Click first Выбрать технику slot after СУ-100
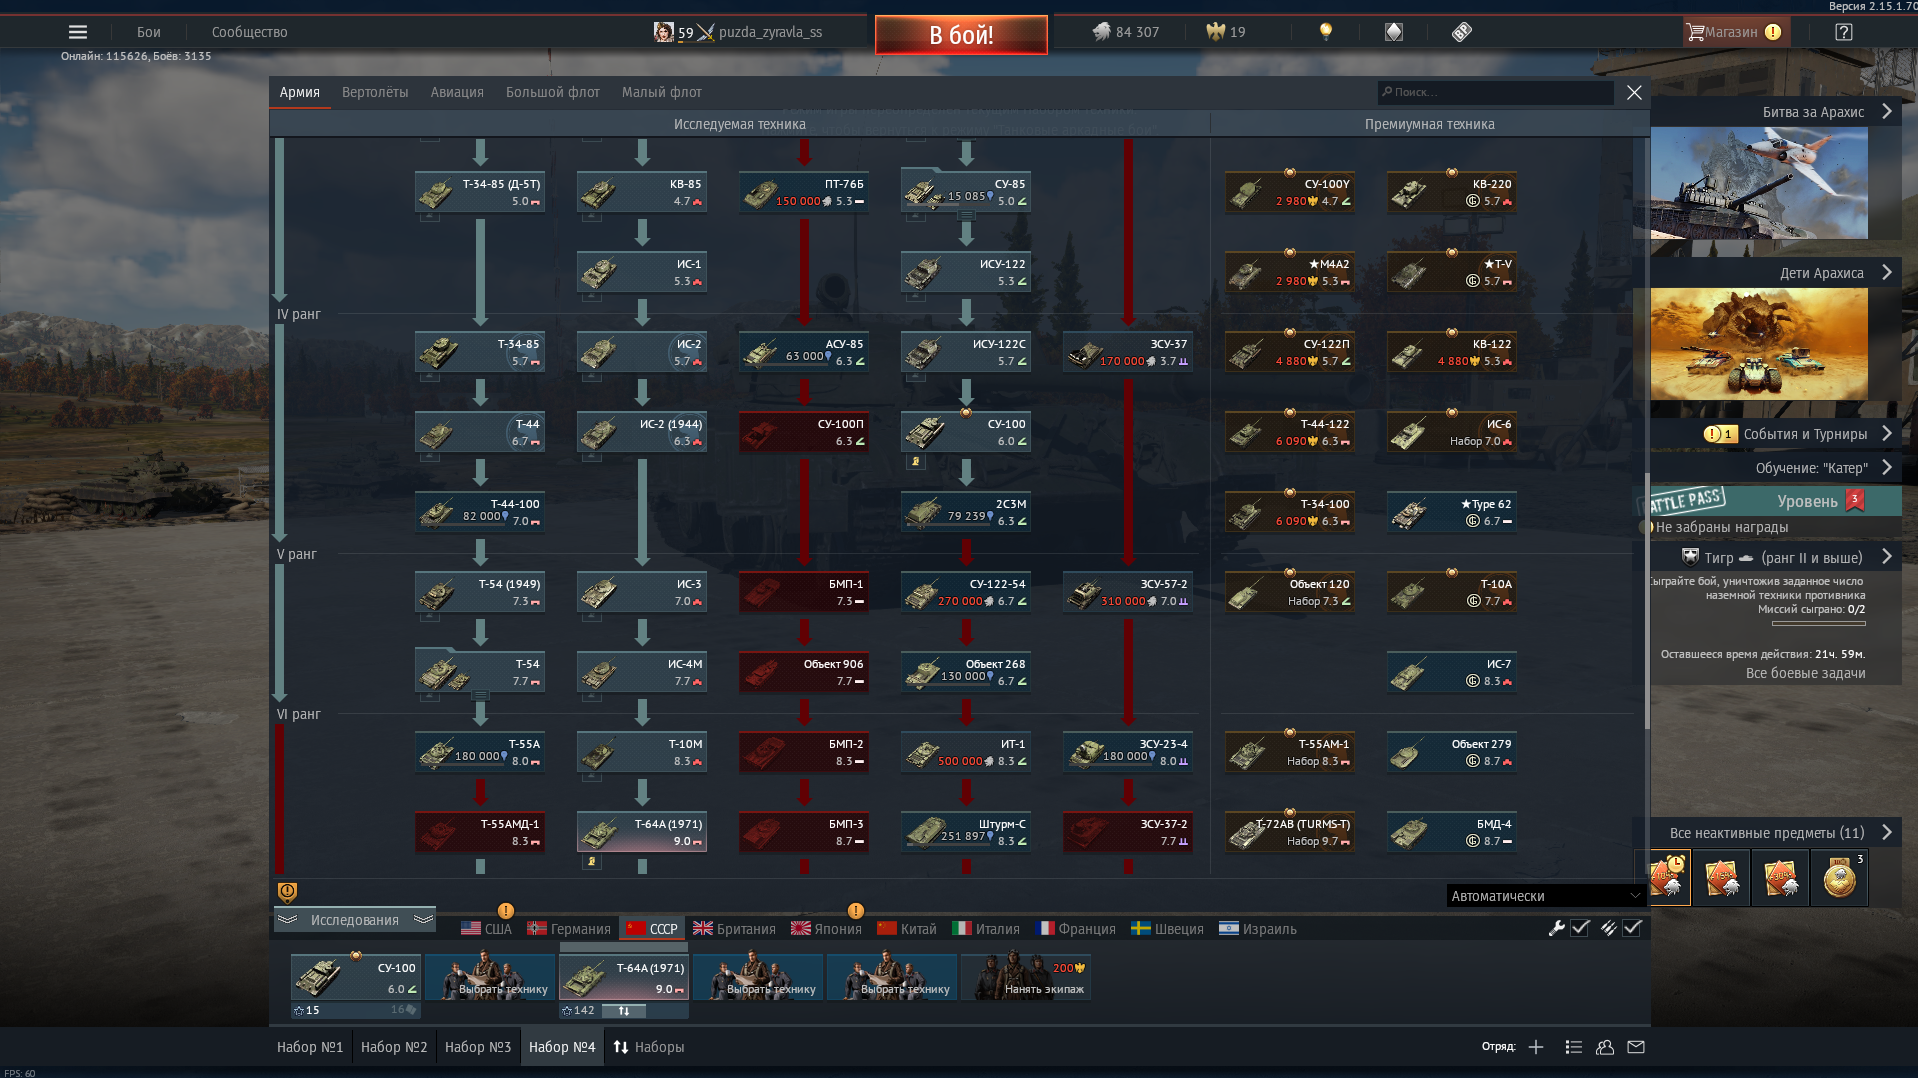Image resolution: width=1918 pixels, height=1078 pixels. tap(490, 977)
